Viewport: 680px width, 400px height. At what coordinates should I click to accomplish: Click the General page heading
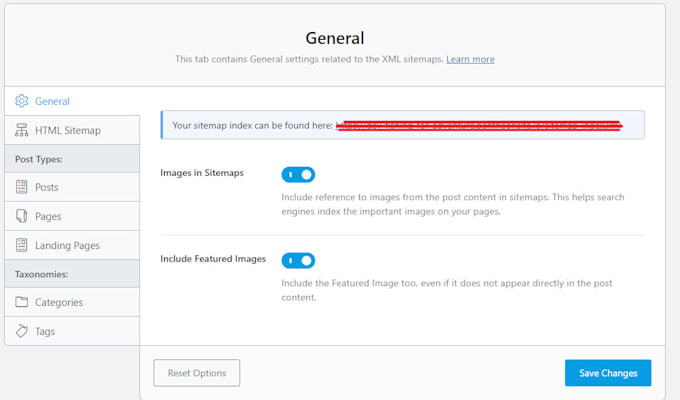point(335,38)
